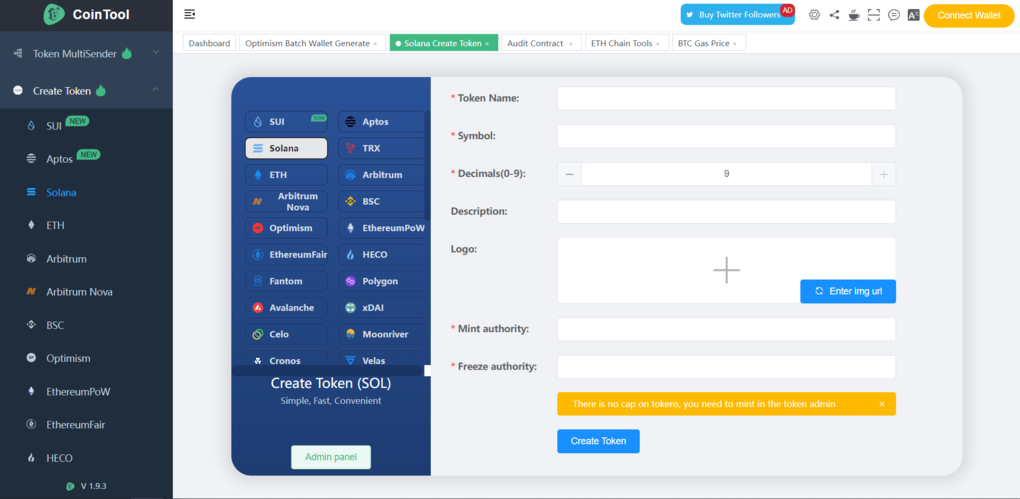Select BSC in the sidebar

(86, 325)
